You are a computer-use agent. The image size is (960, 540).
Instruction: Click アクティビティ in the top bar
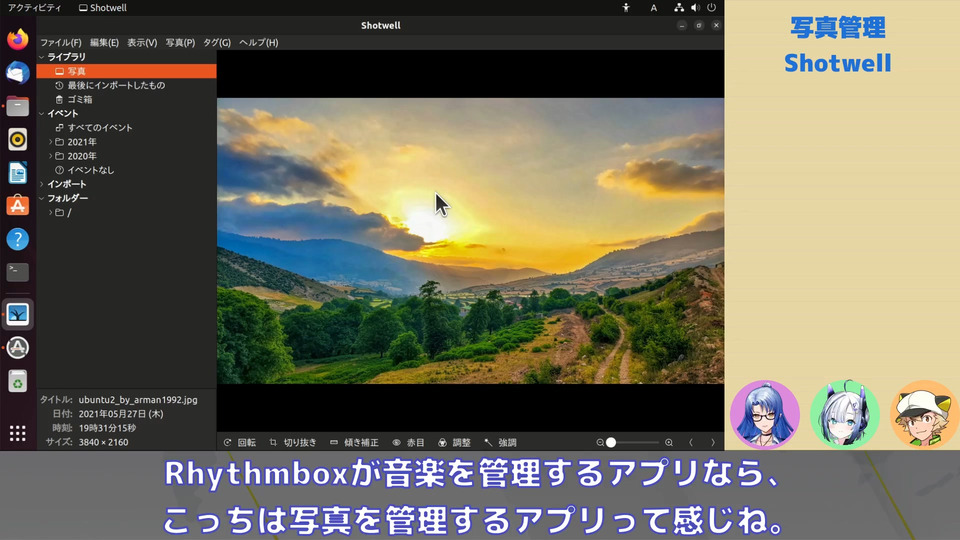(x=34, y=8)
